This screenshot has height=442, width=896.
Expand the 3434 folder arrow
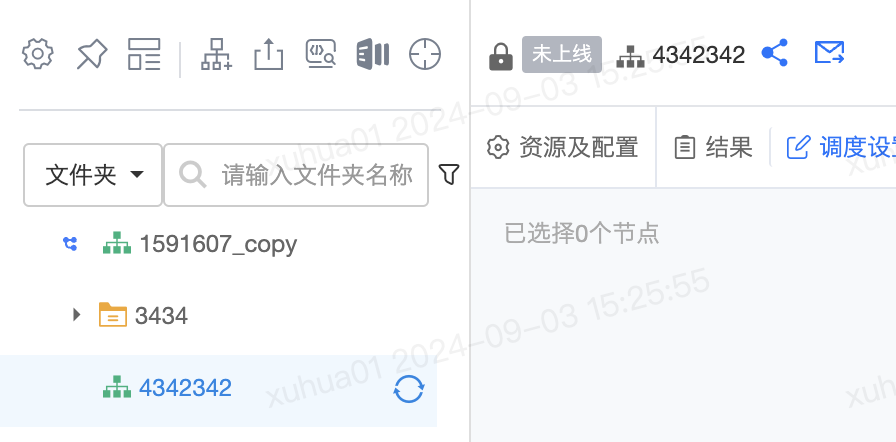pyautogui.click(x=77, y=314)
